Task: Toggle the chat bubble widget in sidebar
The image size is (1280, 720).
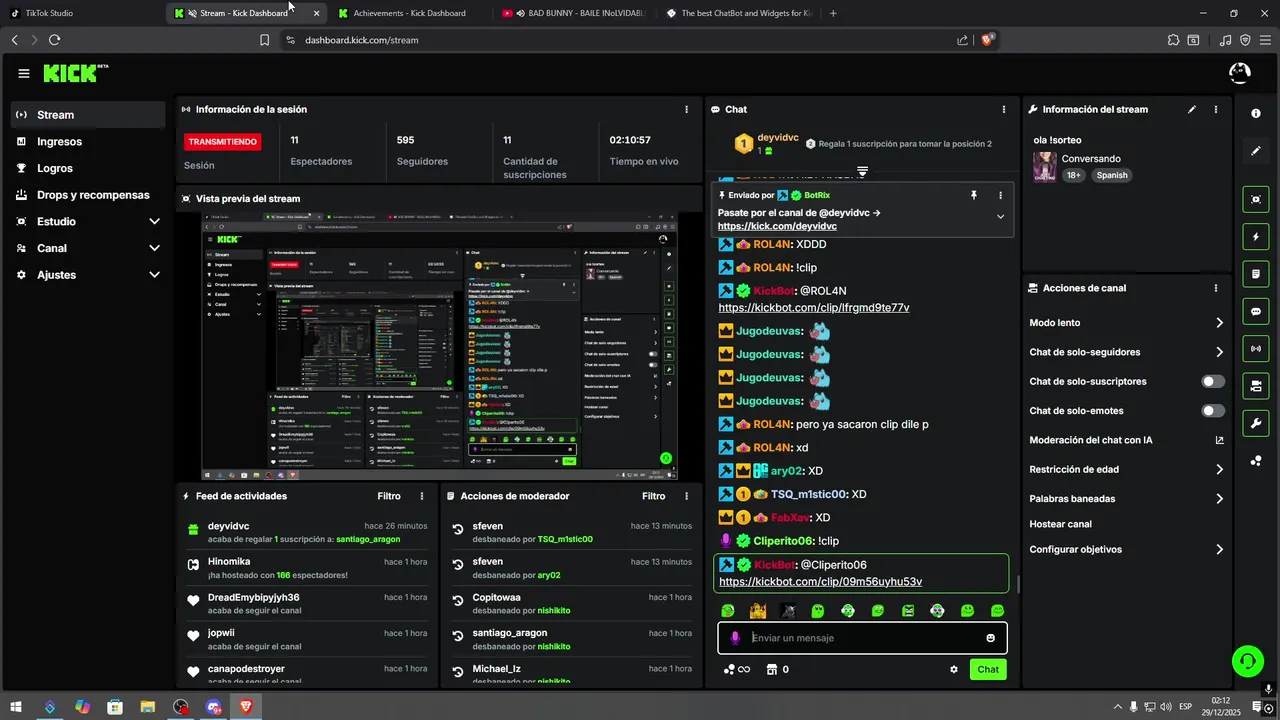Action: 1256,311
